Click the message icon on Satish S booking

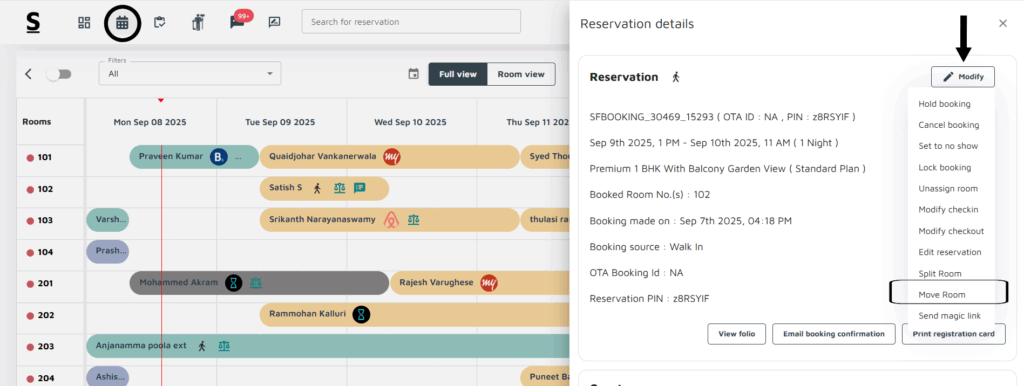(x=359, y=188)
